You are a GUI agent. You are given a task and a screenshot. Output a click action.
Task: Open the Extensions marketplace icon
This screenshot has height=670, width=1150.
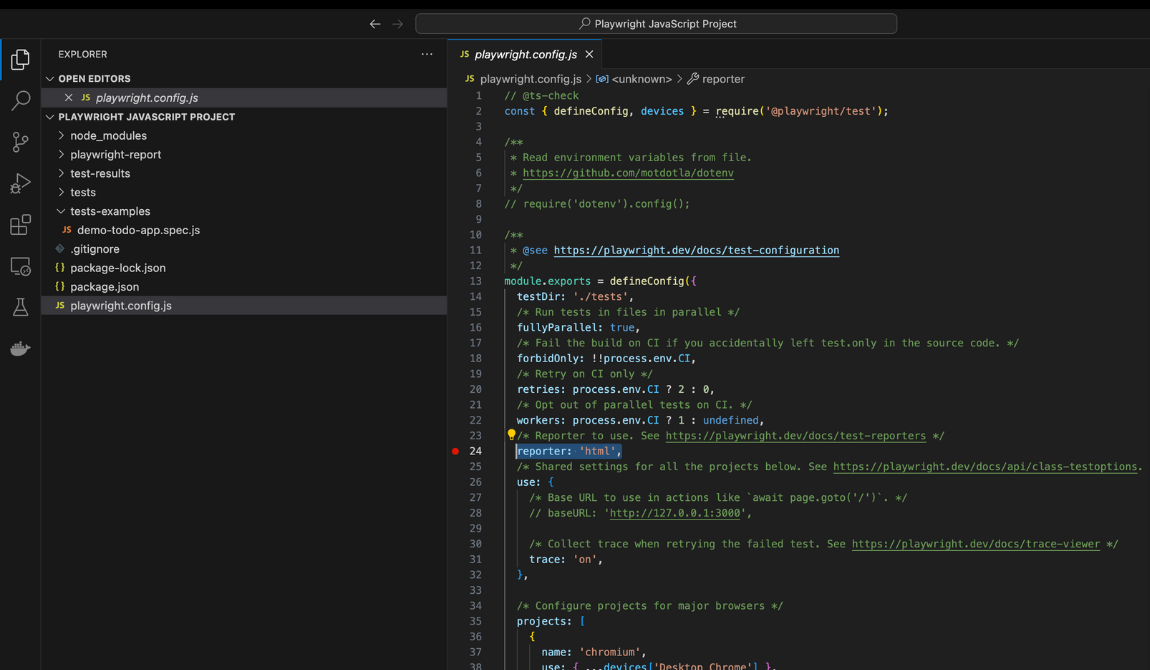click(20, 224)
